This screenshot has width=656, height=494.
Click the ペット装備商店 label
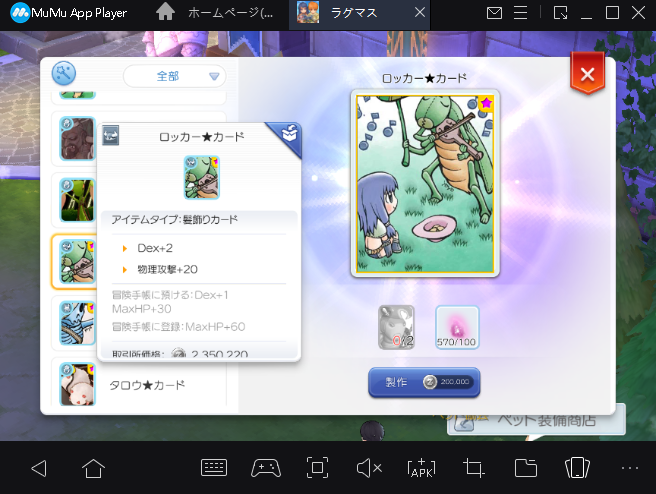point(547,420)
